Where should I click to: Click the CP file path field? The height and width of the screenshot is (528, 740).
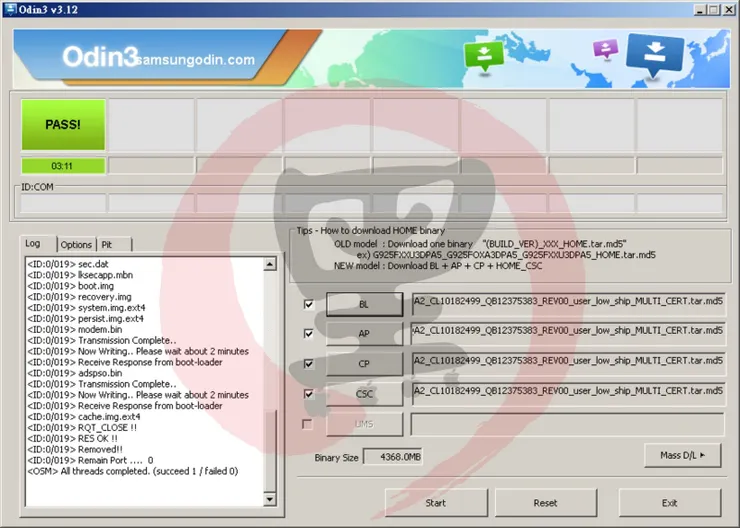(x=568, y=363)
